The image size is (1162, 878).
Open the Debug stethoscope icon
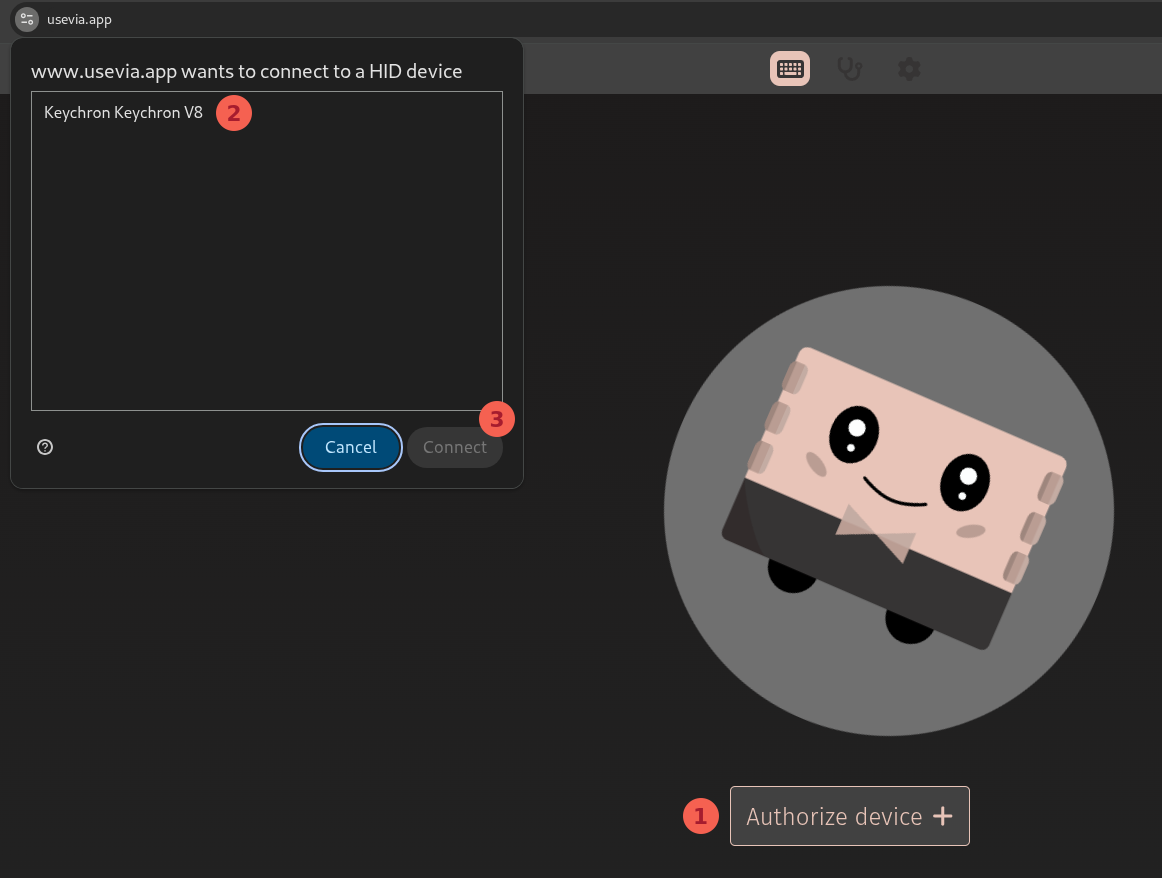[849, 68]
